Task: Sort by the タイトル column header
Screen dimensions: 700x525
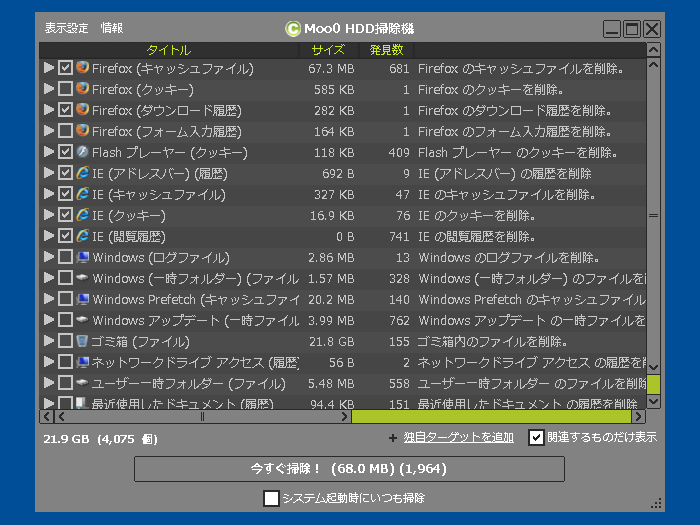Action: click(x=169, y=50)
